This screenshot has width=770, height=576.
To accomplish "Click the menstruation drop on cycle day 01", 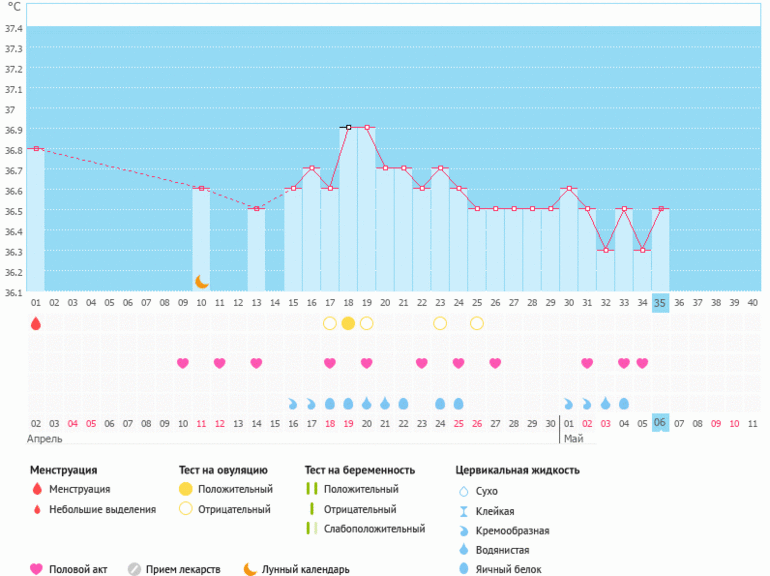I will click(x=36, y=323).
